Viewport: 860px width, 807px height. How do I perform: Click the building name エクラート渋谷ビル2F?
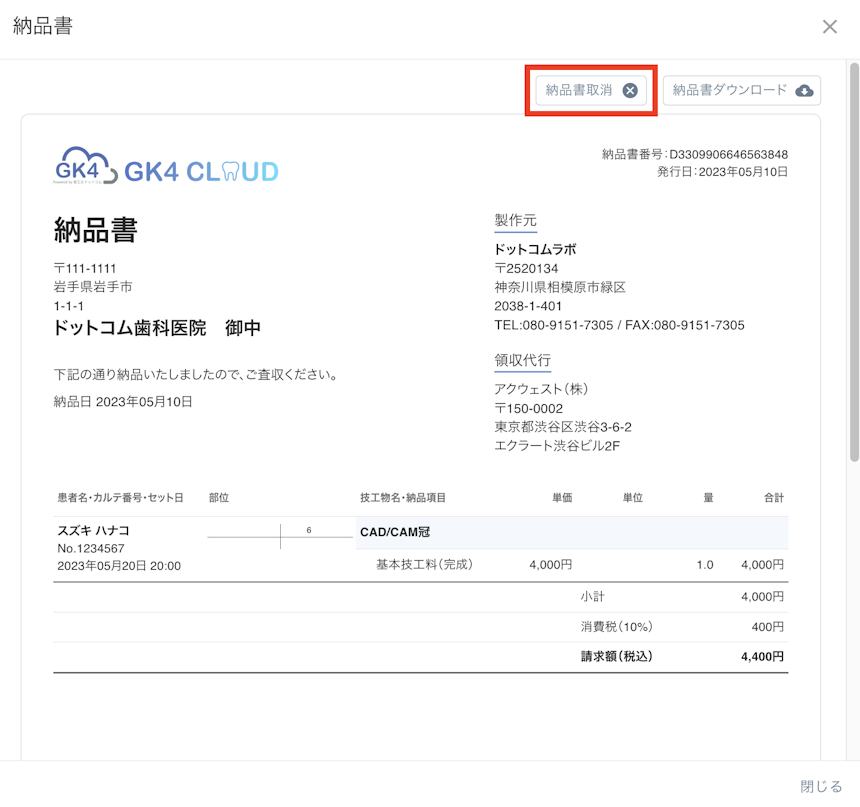(x=557, y=445)
